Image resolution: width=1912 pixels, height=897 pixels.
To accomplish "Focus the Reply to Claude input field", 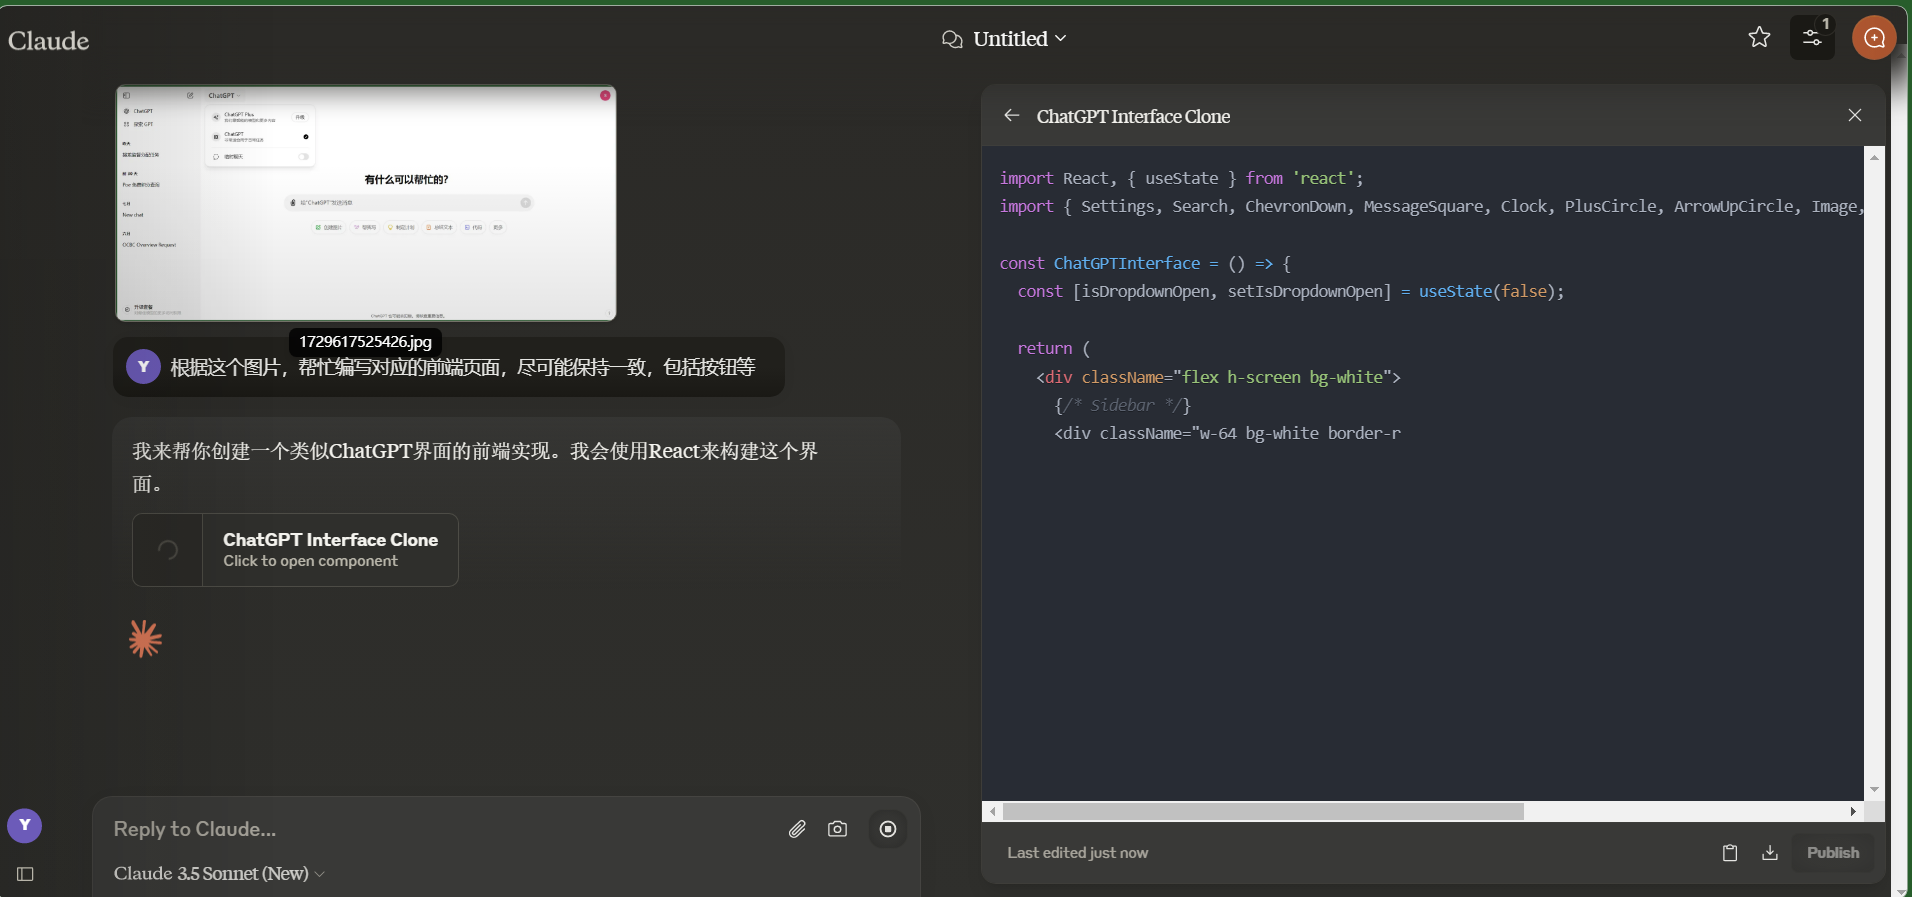I will [x=440, y=829].
